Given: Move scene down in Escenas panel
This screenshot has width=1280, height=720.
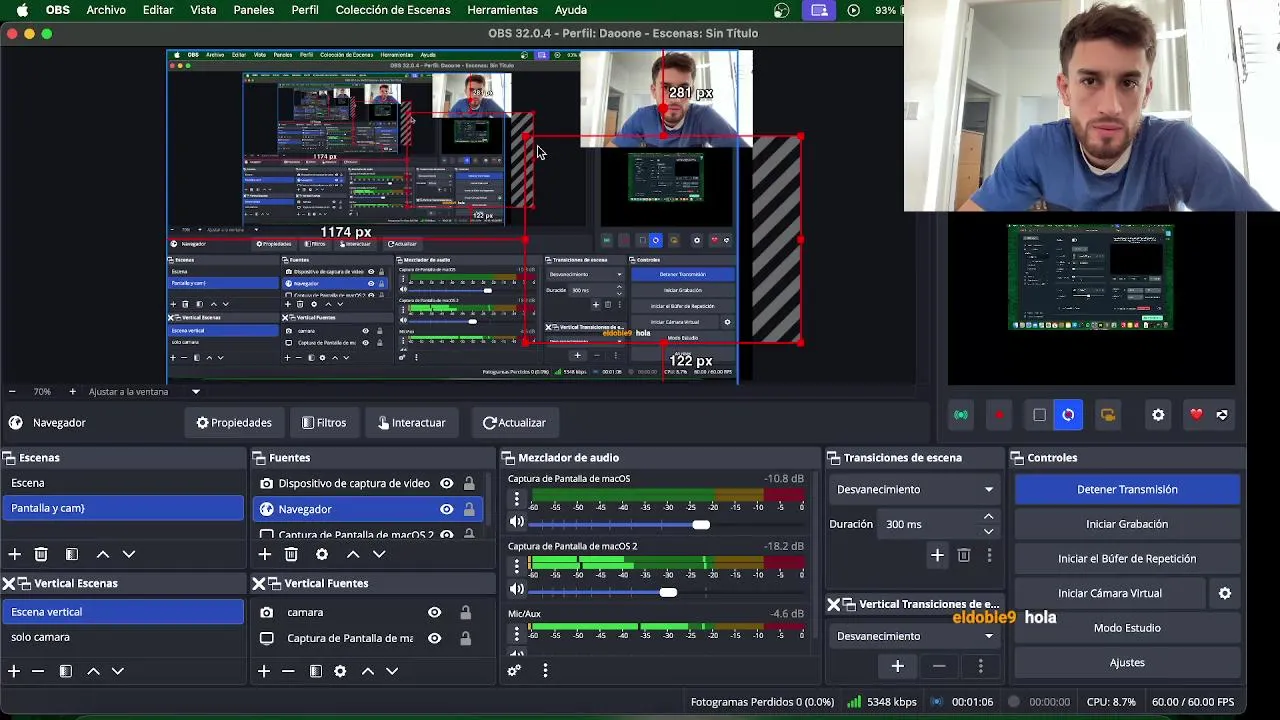Looking at the screenshot, I should (x=129, y=554).
